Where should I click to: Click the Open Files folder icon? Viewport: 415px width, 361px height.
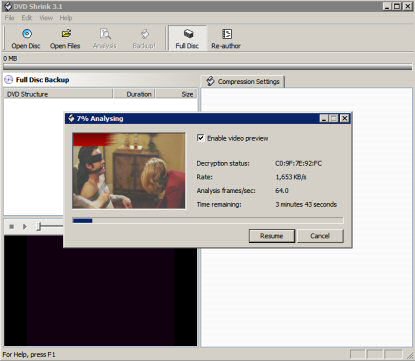[66, 33]
